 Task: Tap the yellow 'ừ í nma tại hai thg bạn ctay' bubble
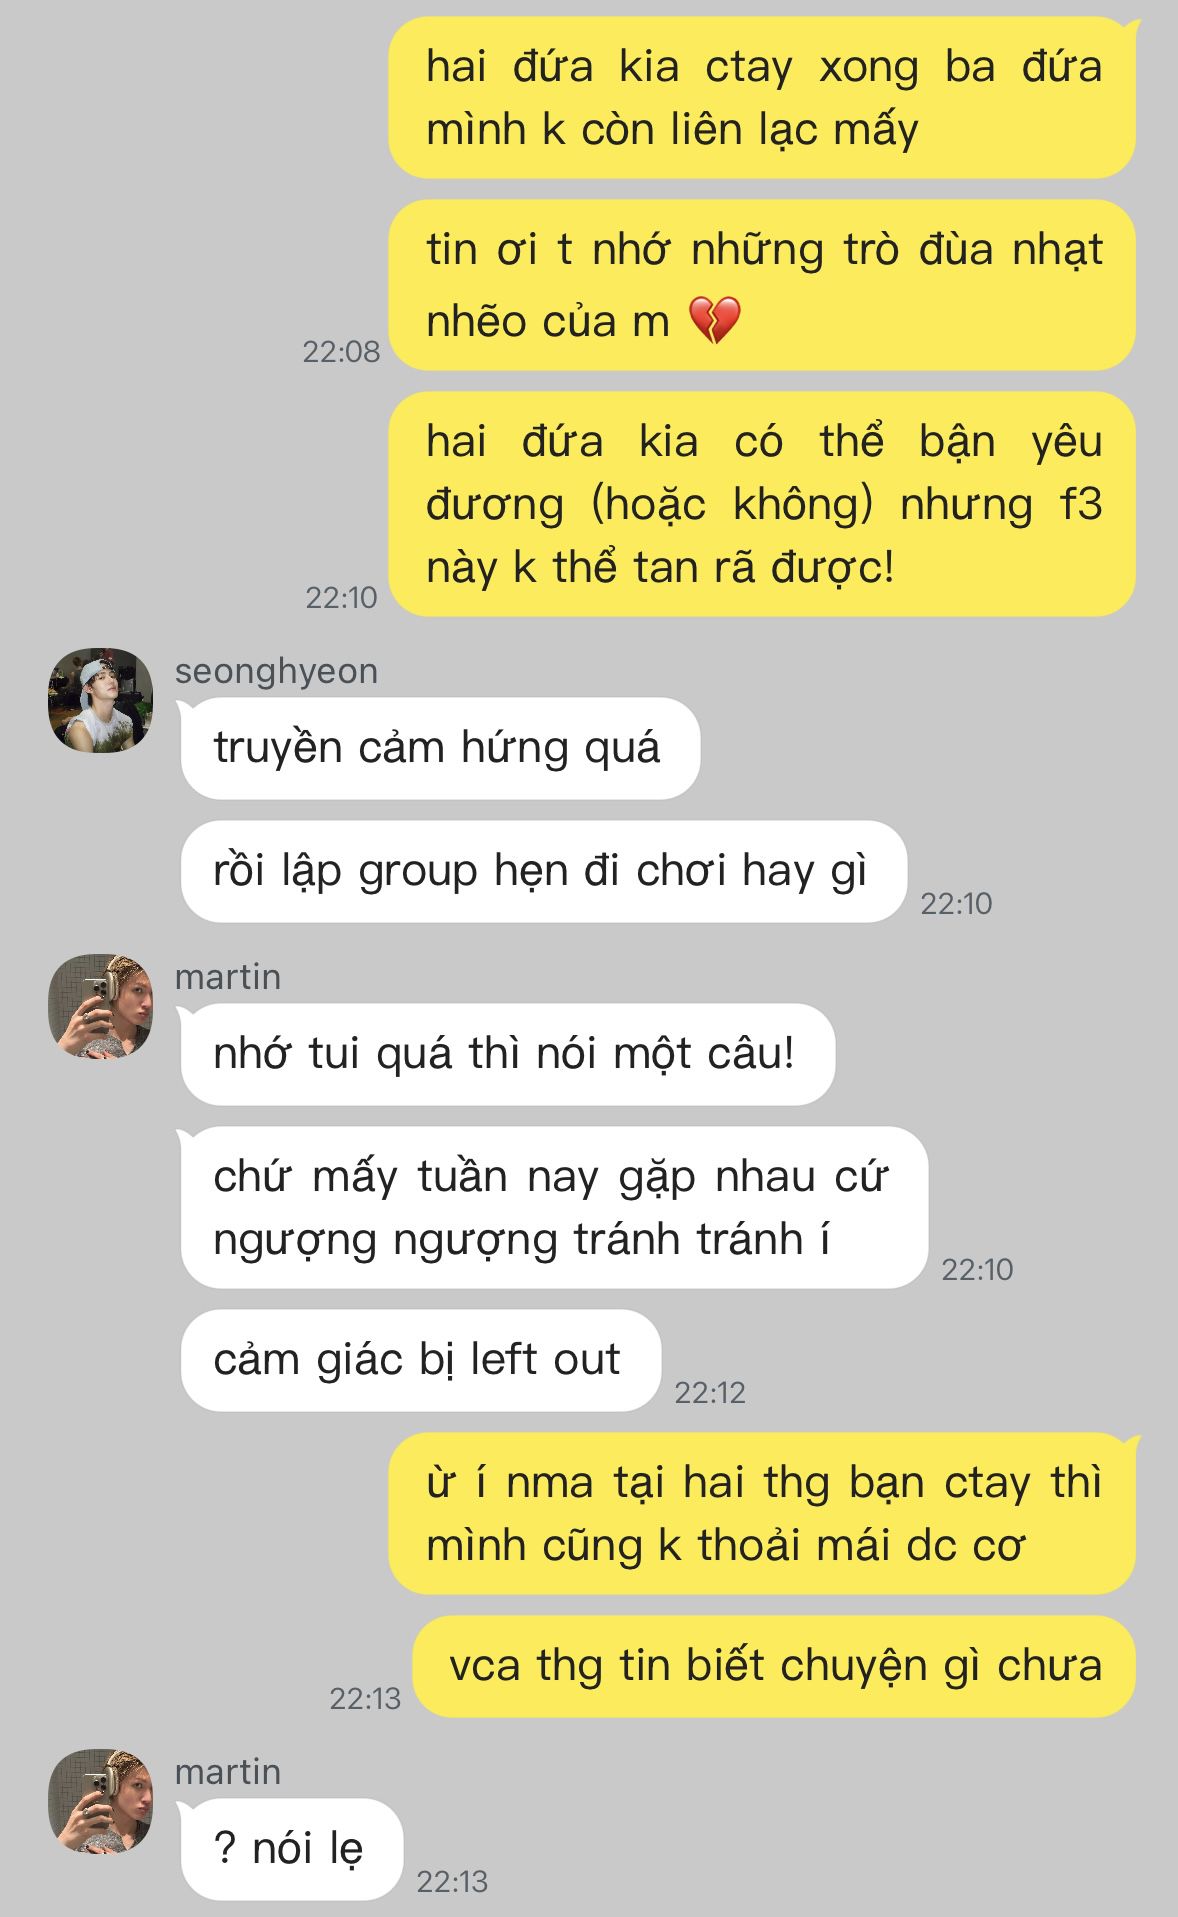click(x=762, y=1513)
